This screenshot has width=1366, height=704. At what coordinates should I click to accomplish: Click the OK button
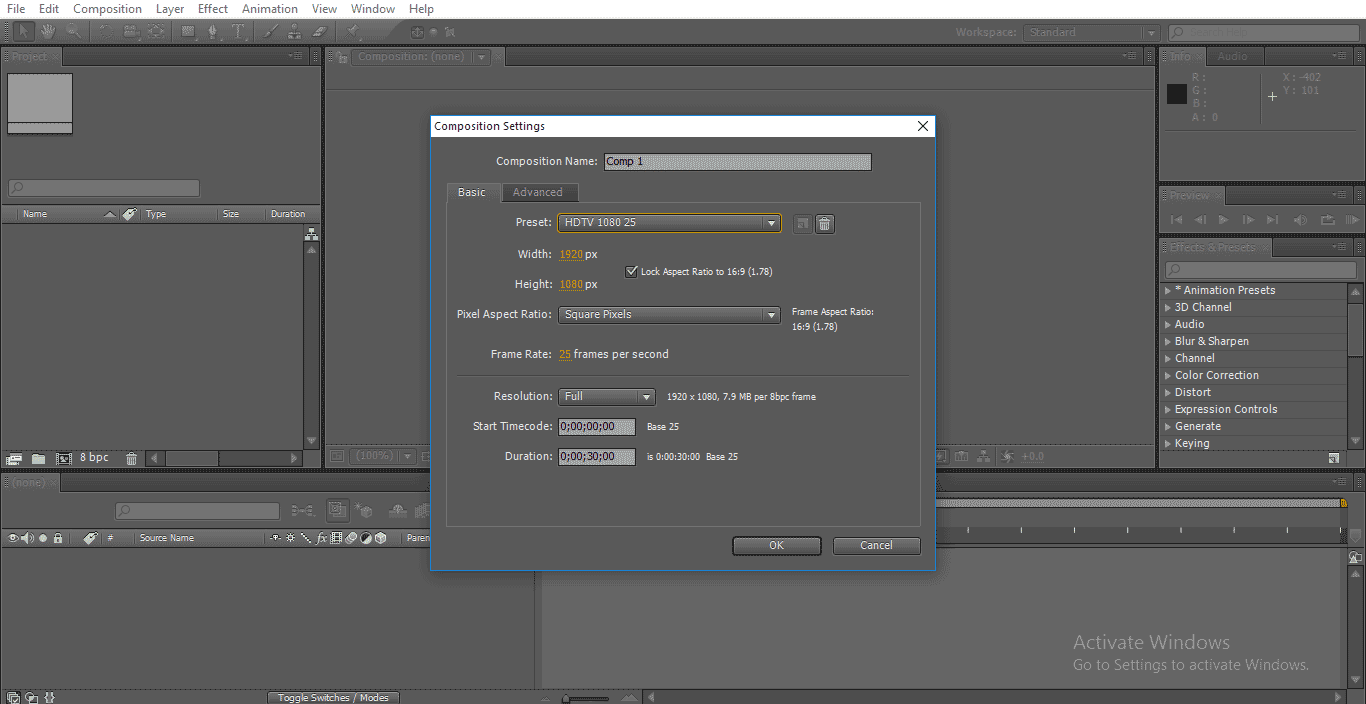[776, 545]
